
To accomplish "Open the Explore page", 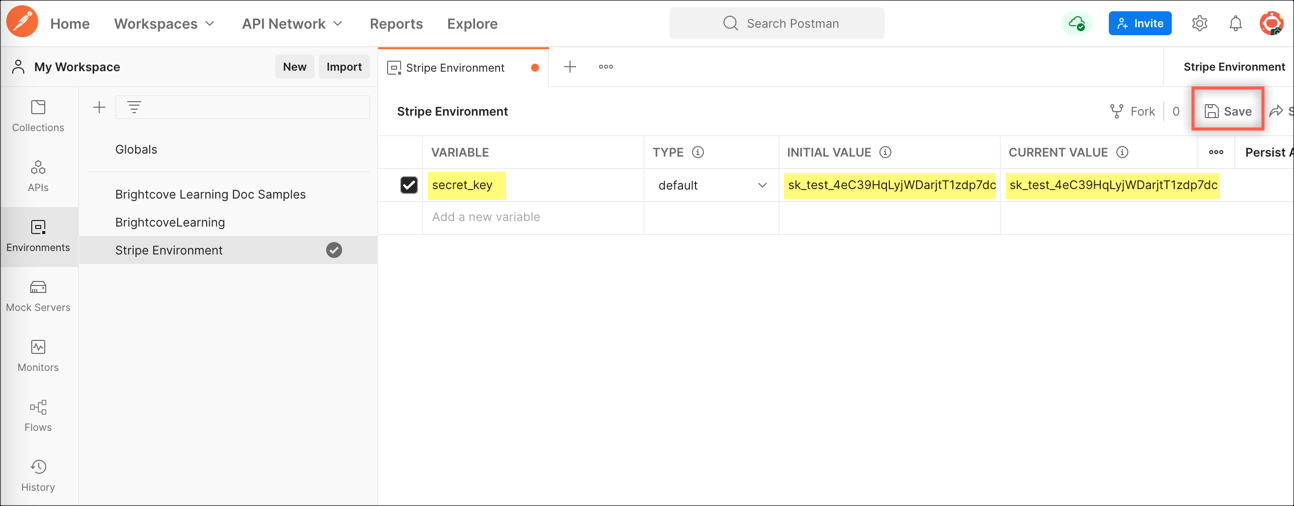I will (472, 23).
